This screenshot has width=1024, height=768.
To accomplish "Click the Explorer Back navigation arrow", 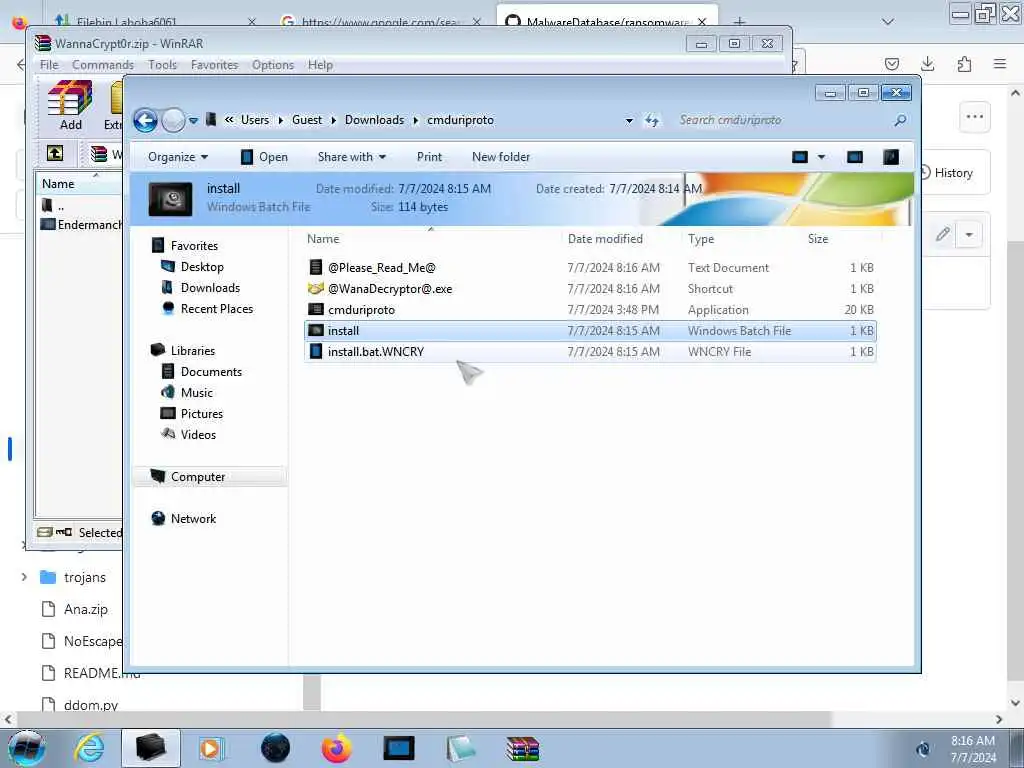I will coord(145,120).
